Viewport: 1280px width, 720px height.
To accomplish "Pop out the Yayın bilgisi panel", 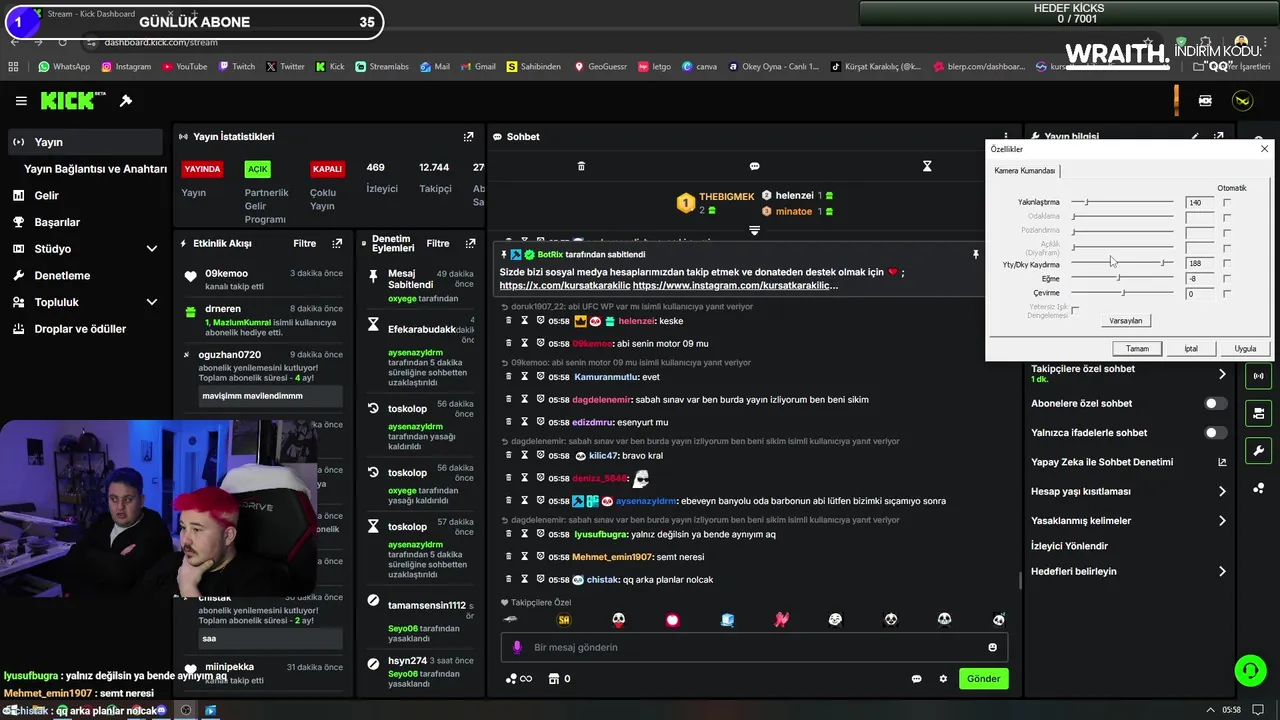I will [1218, 137].
